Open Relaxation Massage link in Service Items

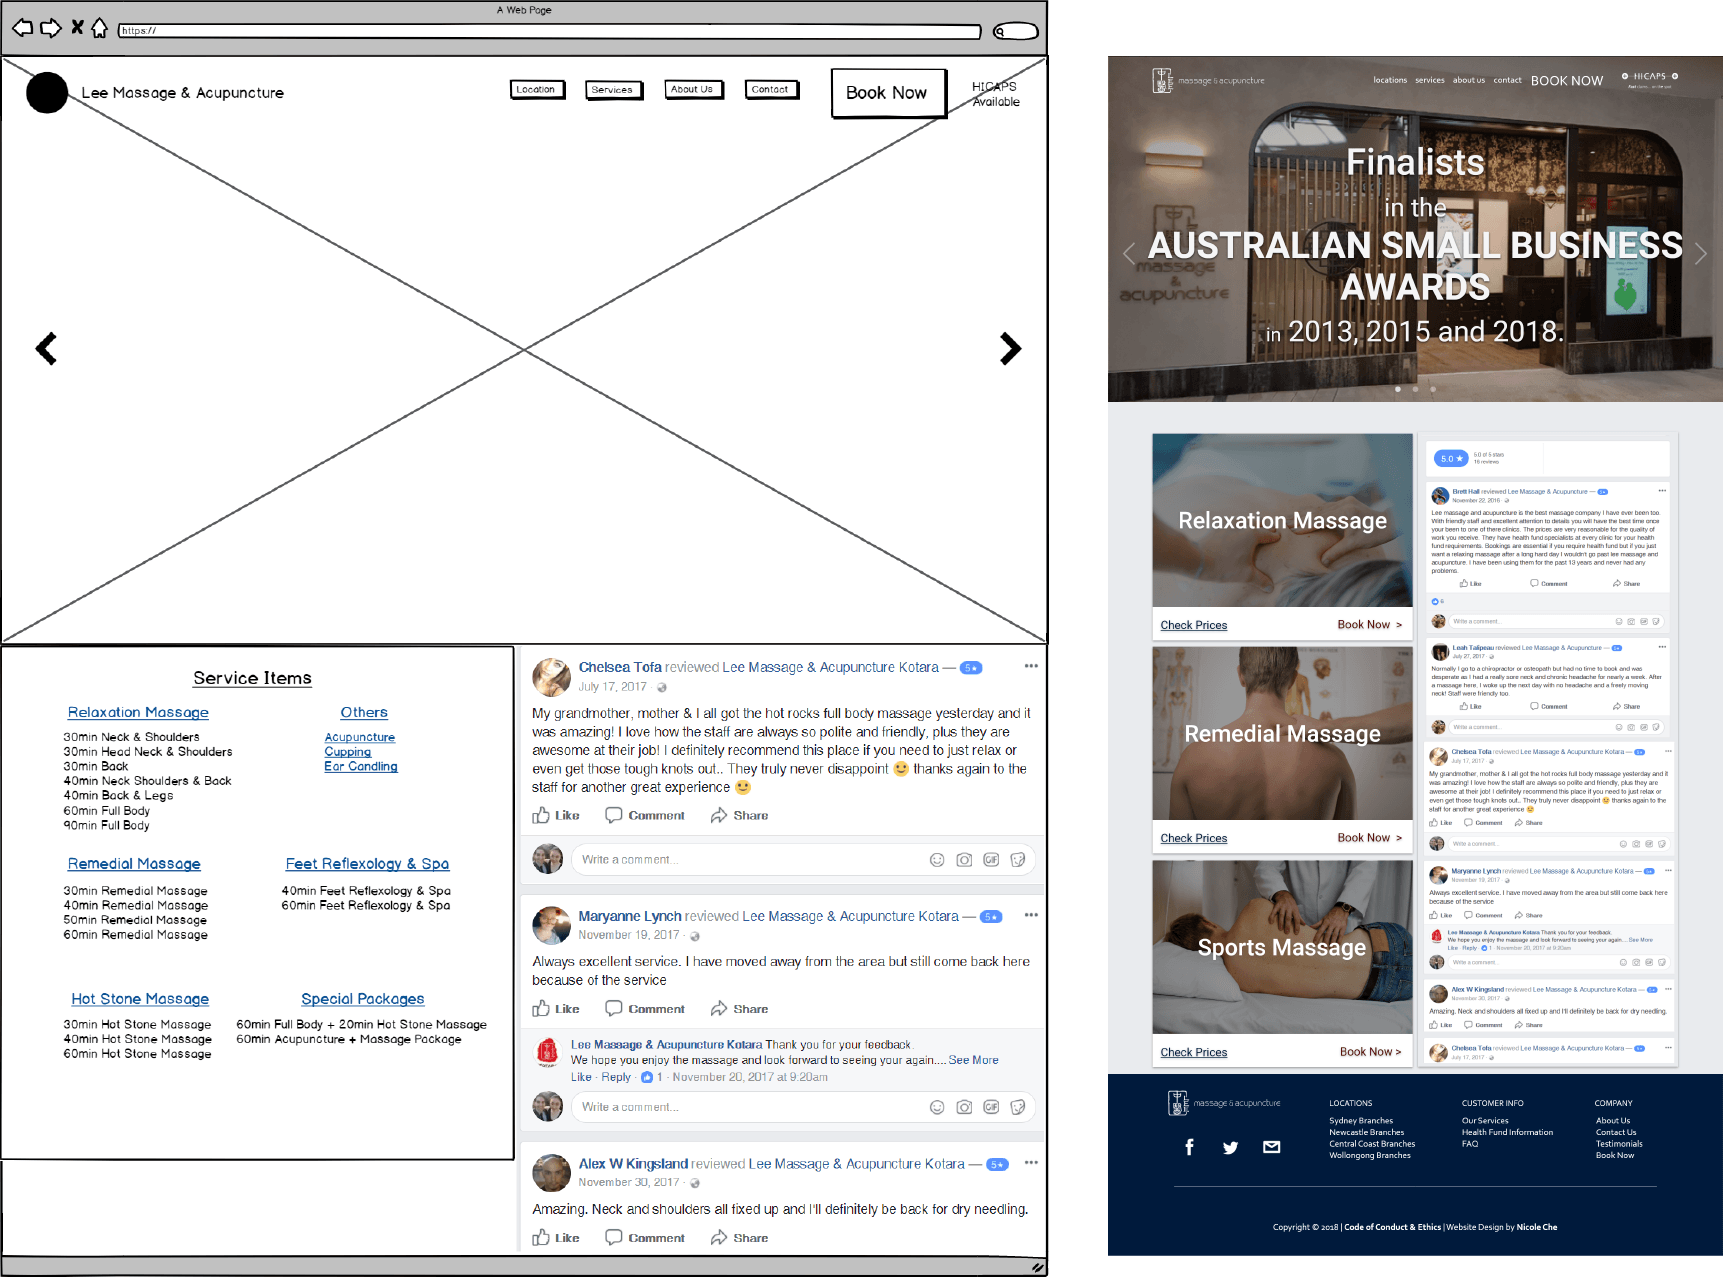pyautogui.click(x=138, y=712)
